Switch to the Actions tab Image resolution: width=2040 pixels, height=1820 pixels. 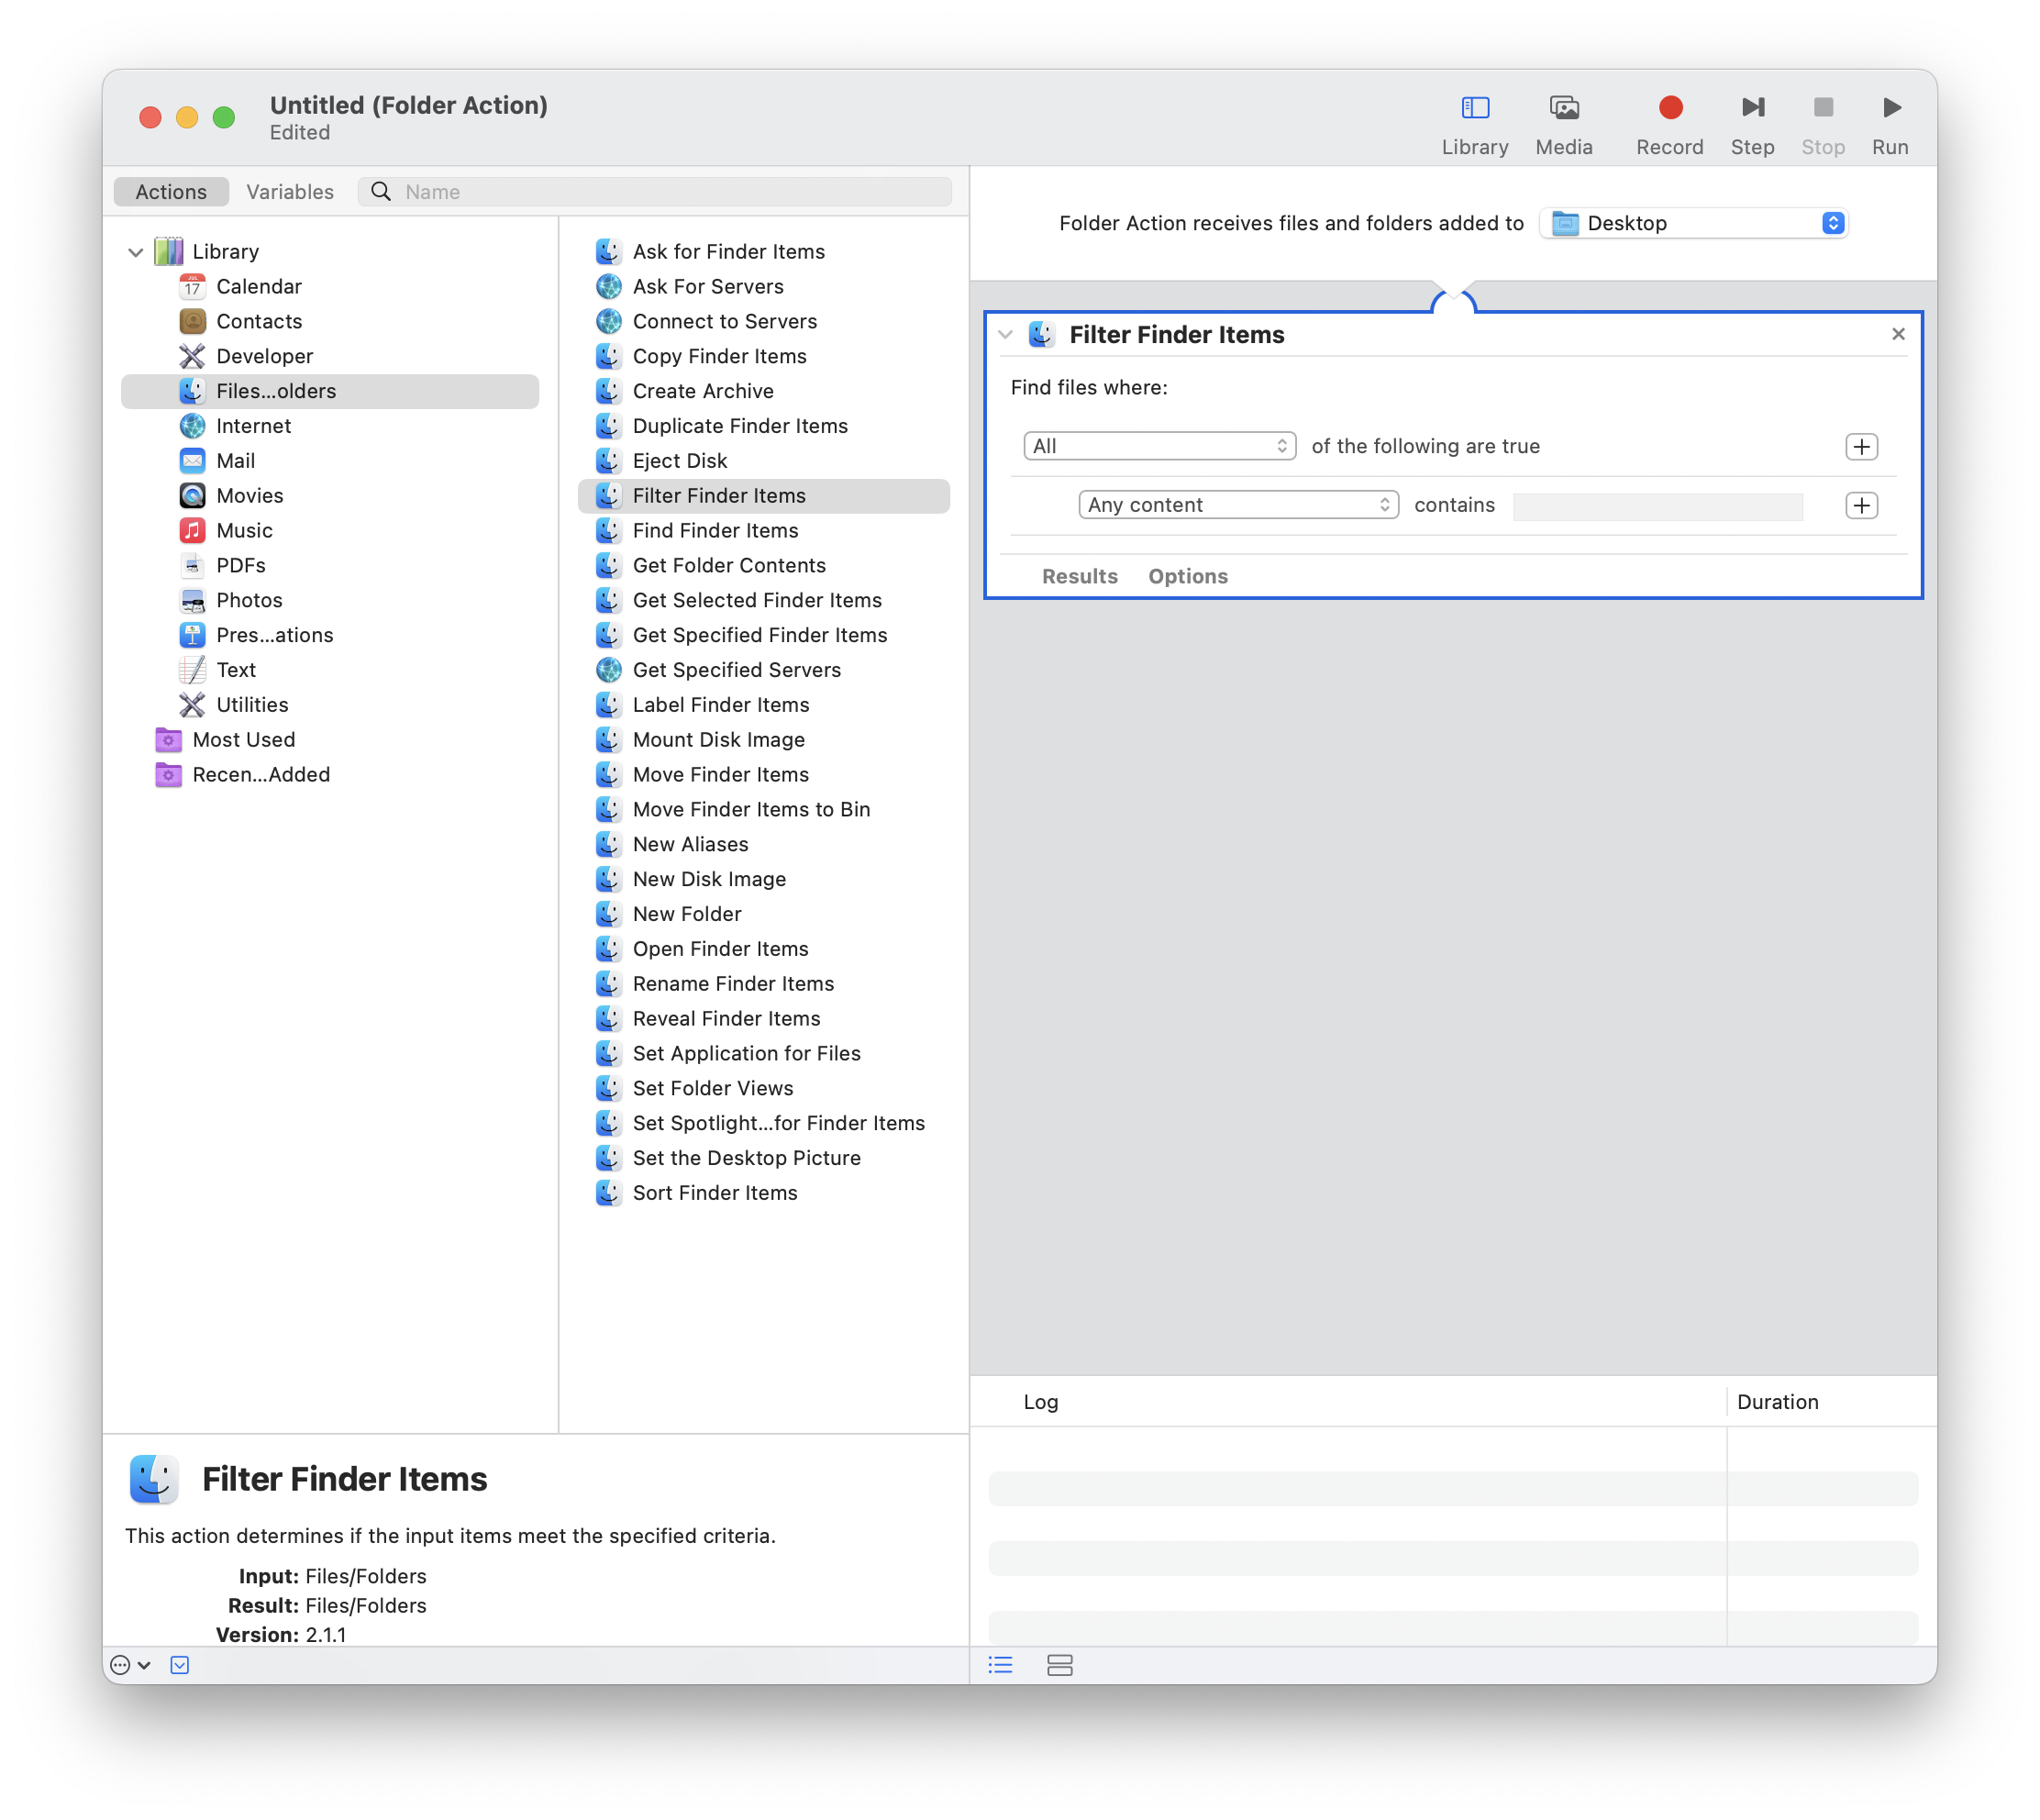[171, 192]
